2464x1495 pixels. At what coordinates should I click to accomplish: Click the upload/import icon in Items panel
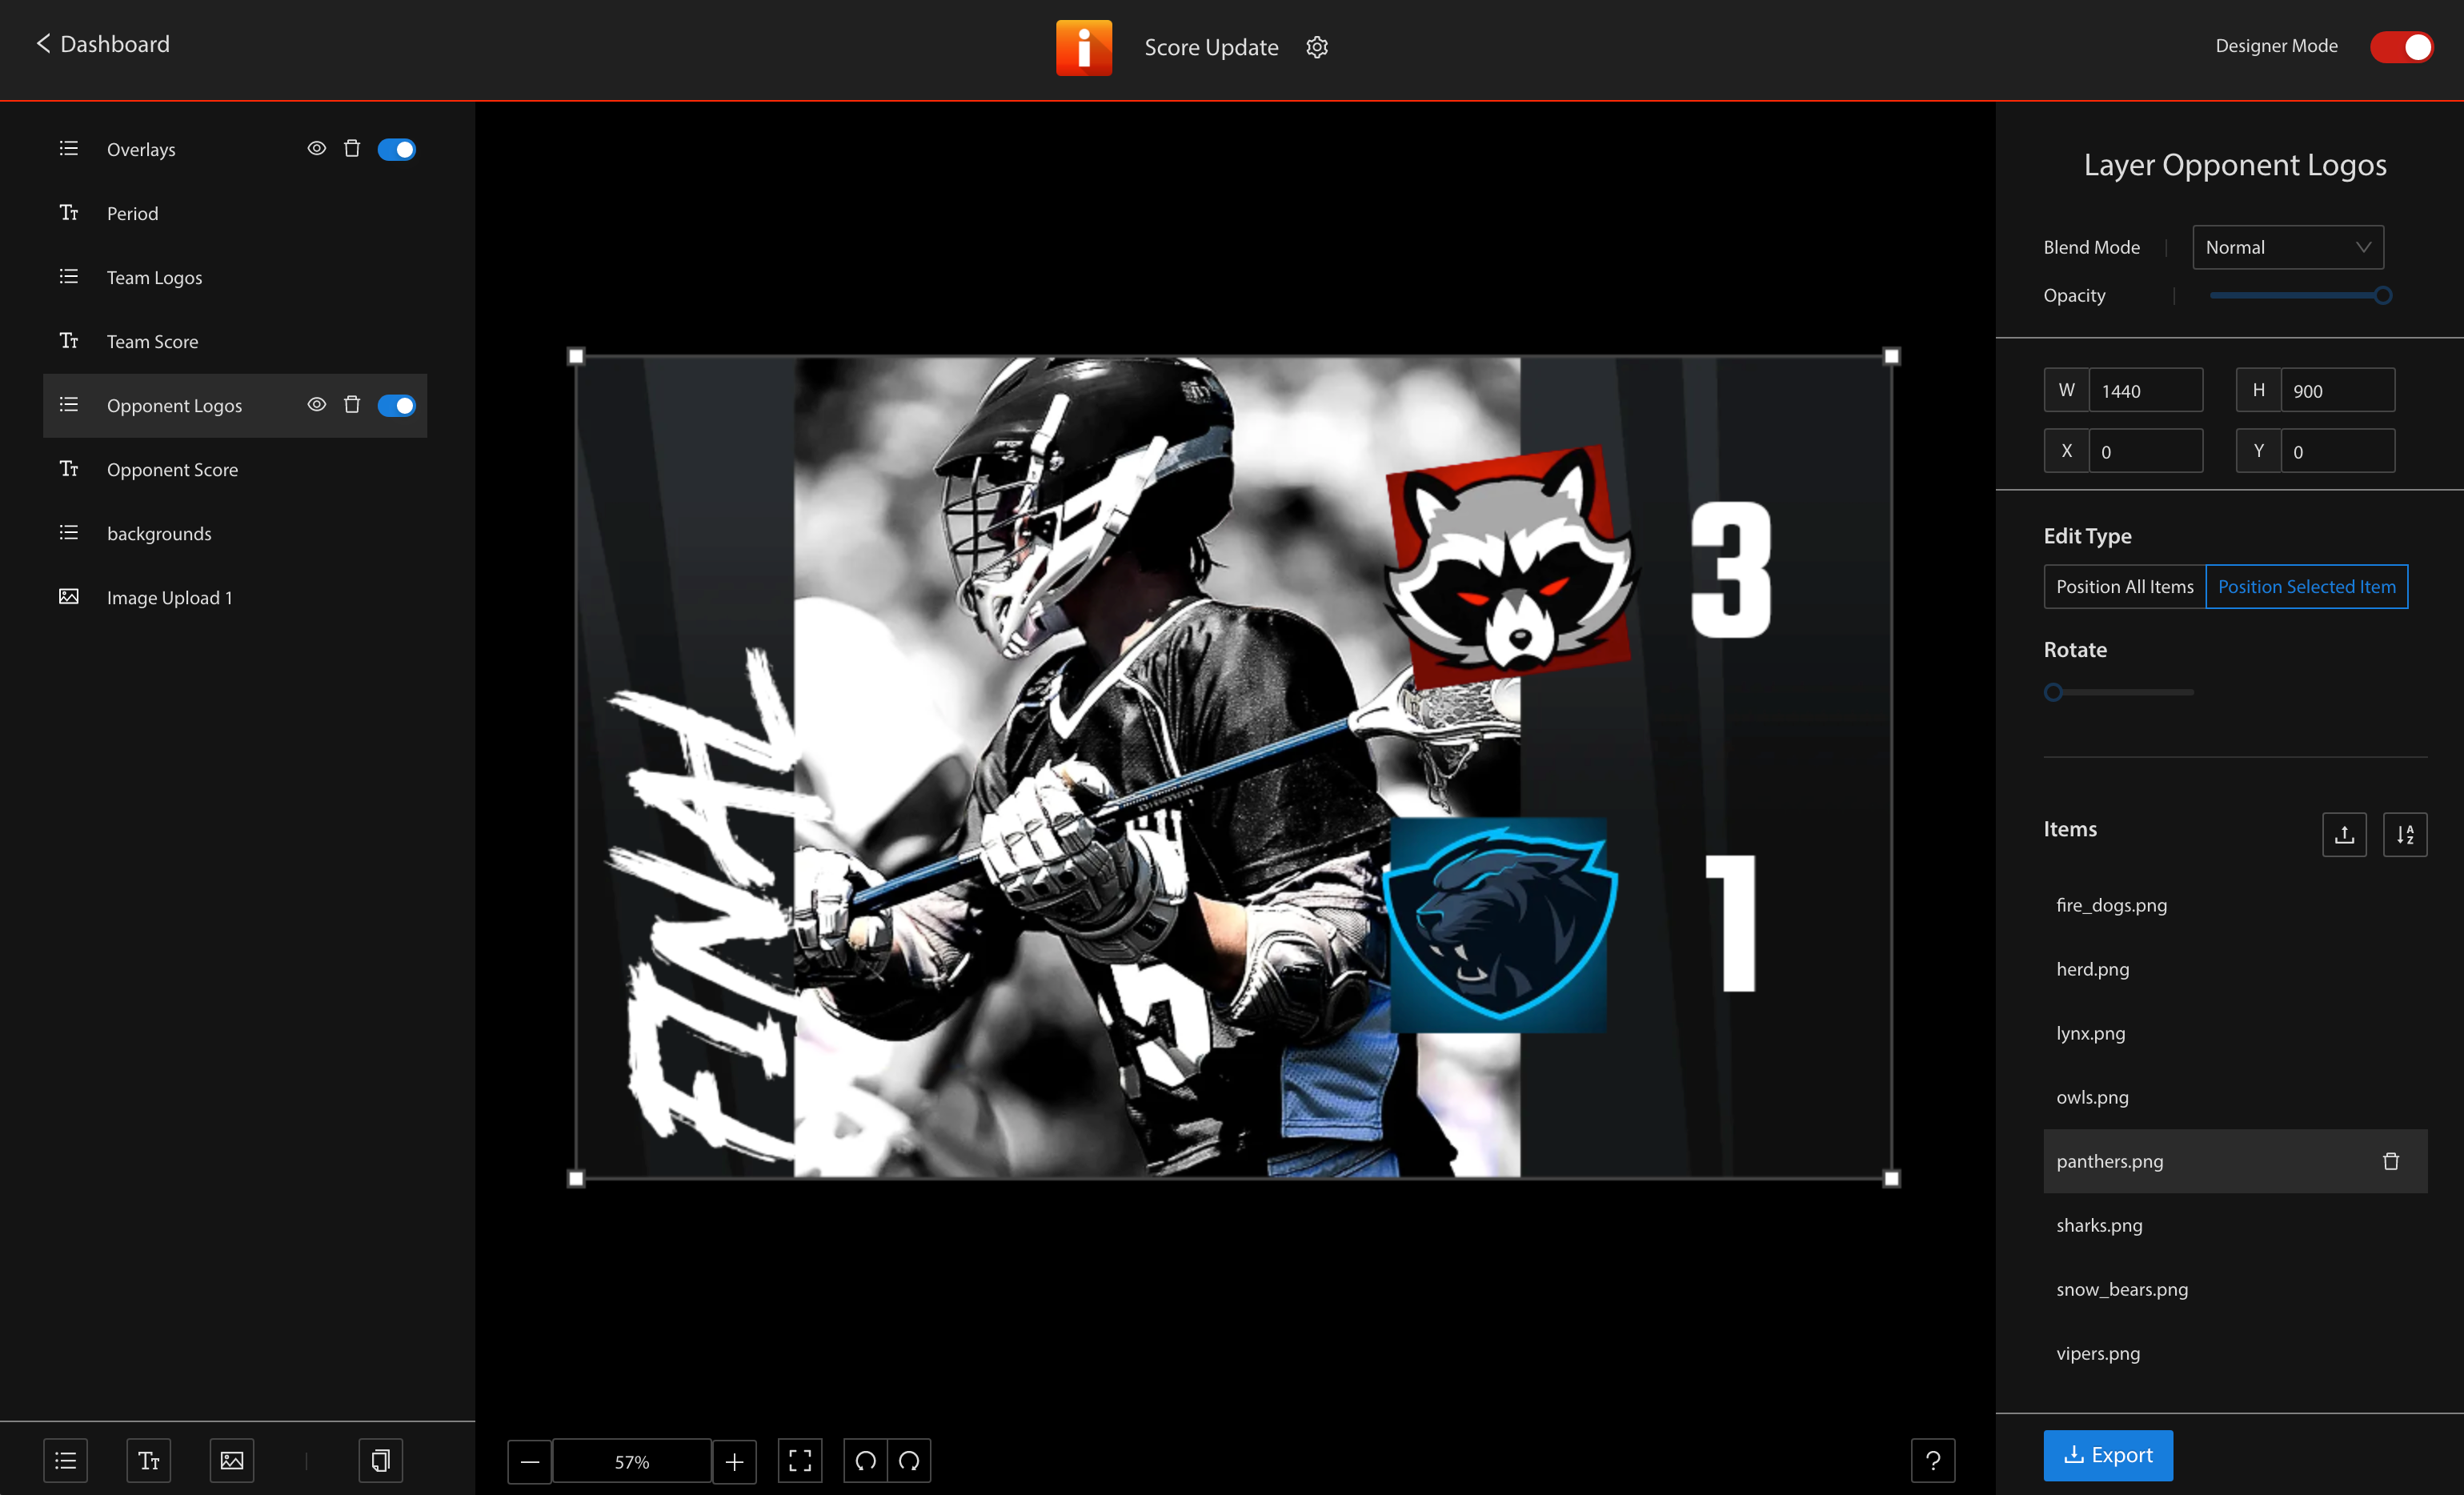point(2344,833)
